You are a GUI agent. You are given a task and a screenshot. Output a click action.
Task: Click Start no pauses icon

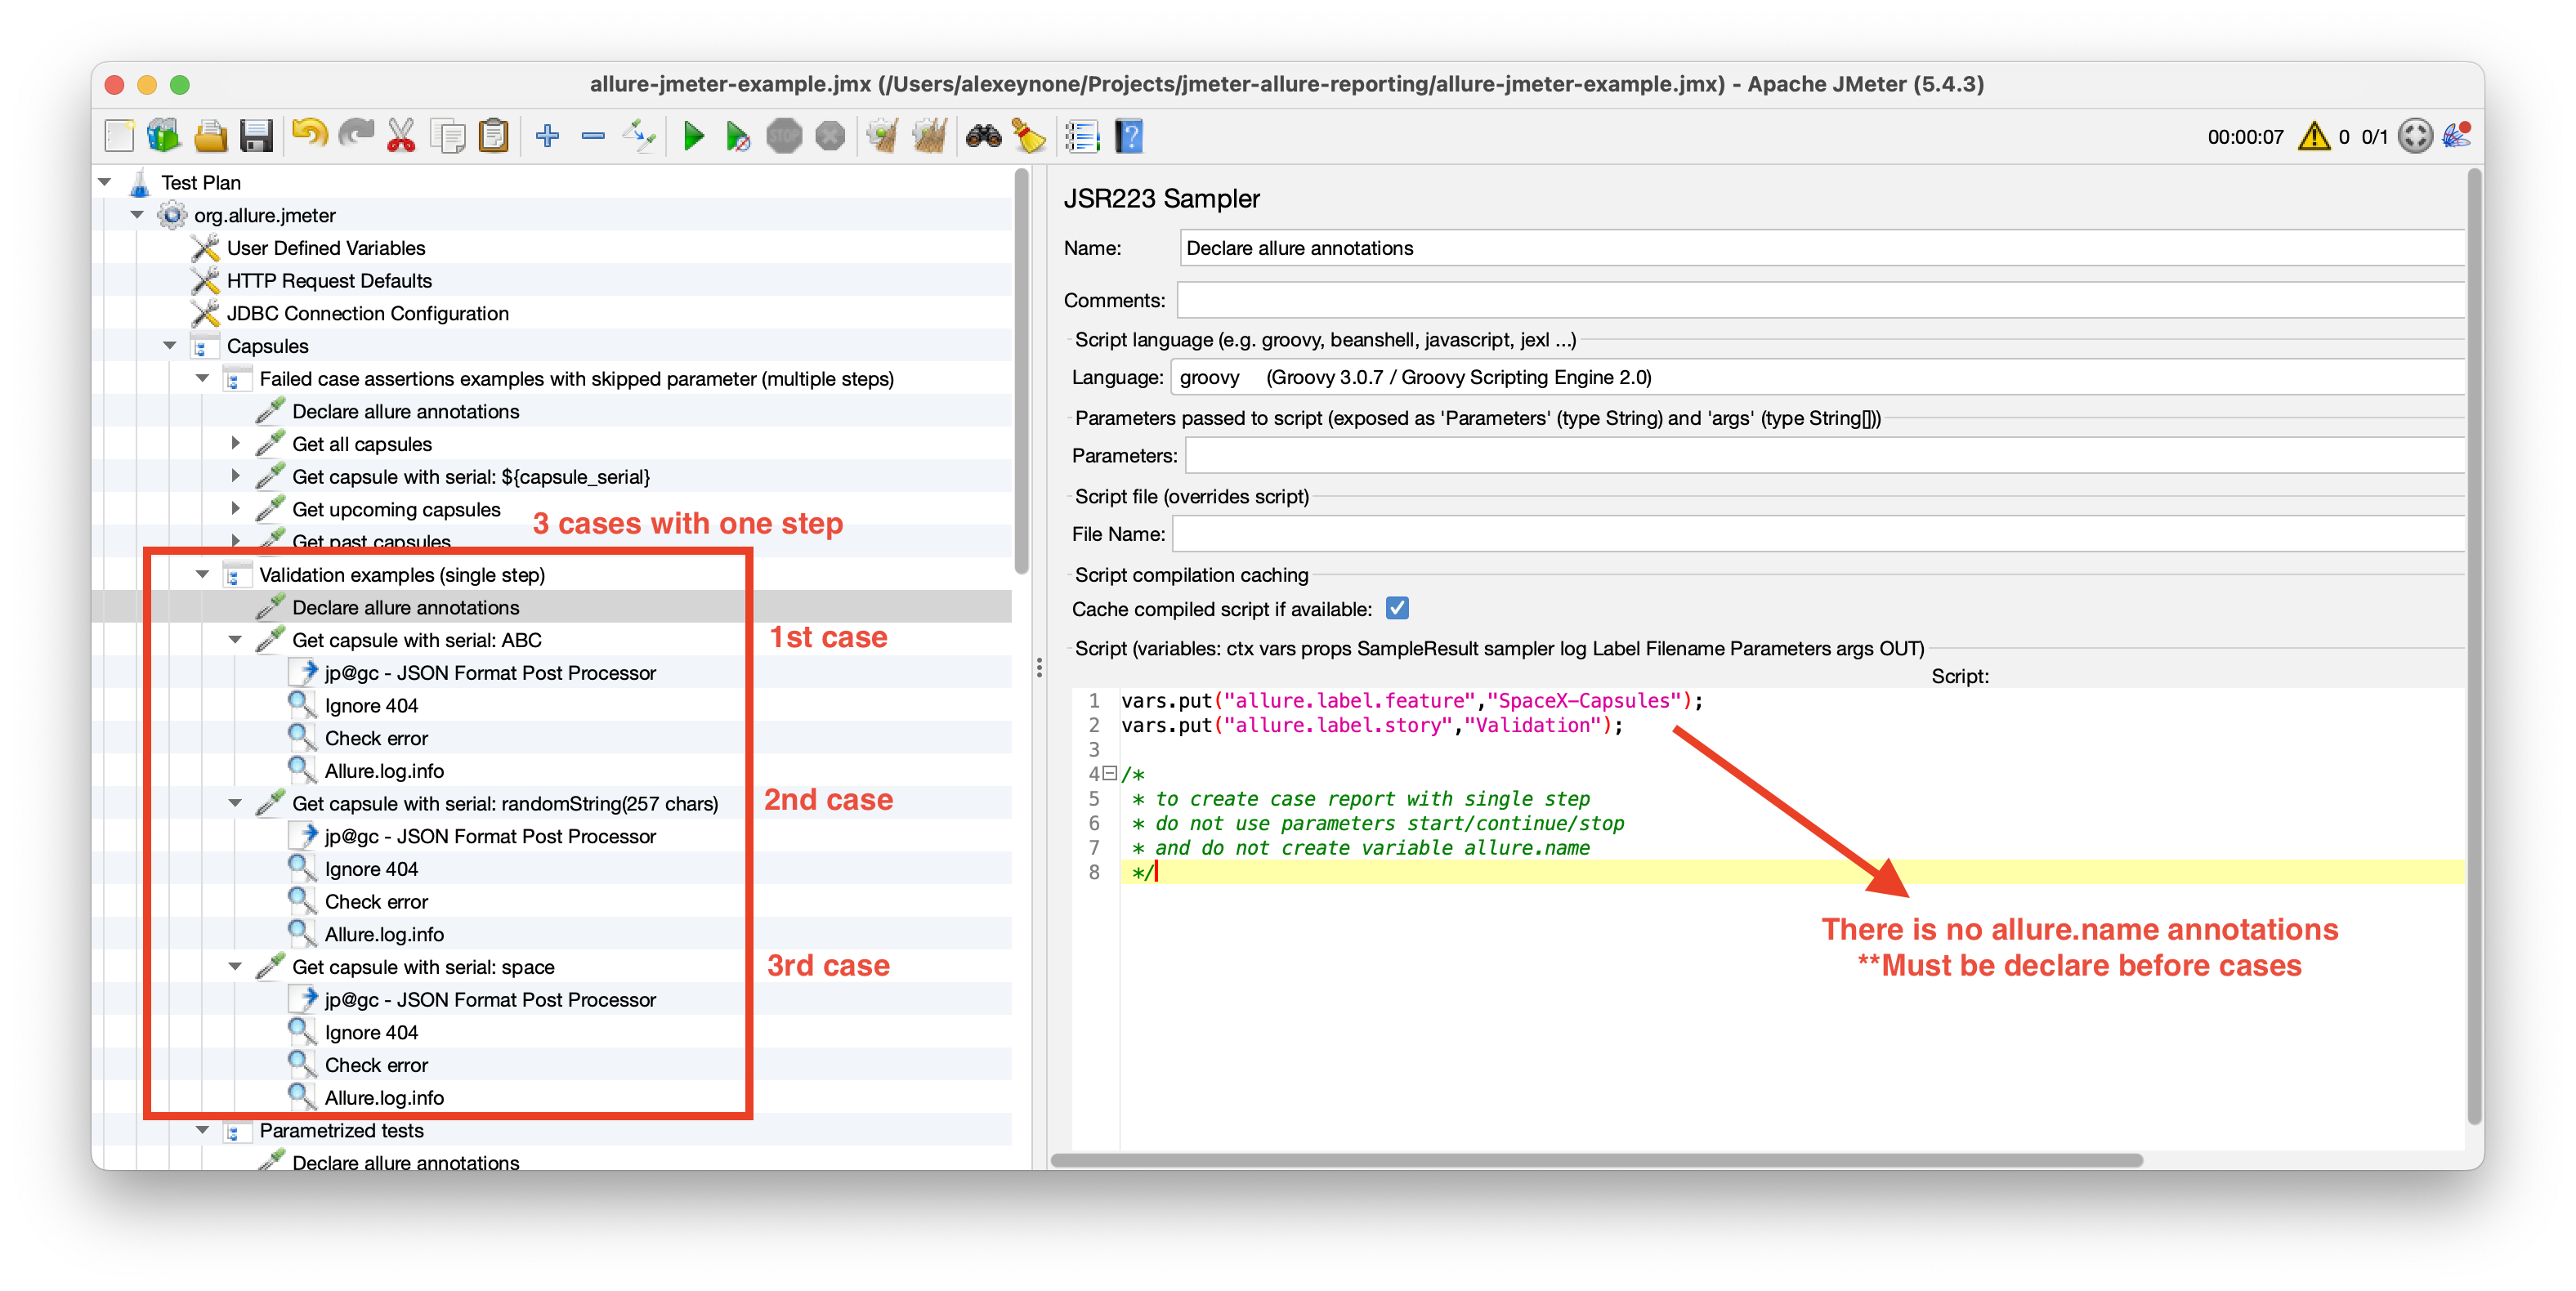[x=738, y=136]
